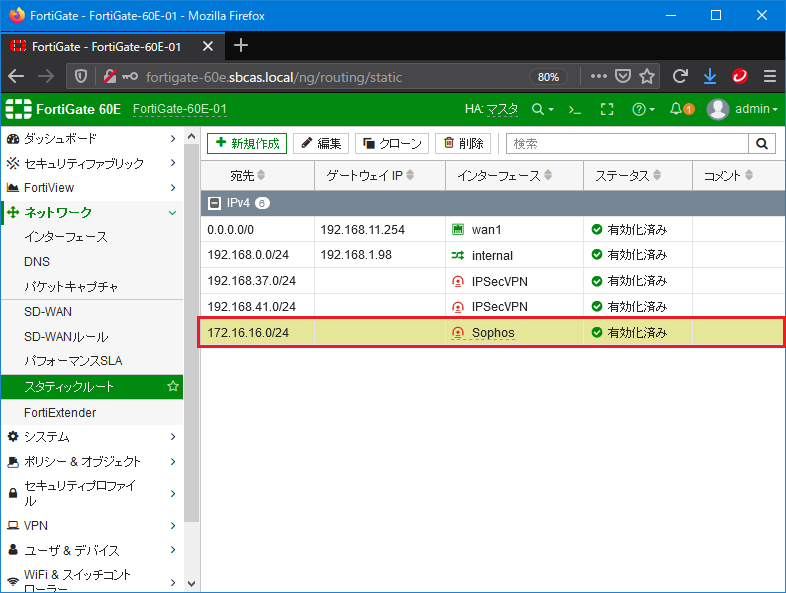Open the CLI console icon
This screenshot has width=786, height=593.
pos(574,109)
